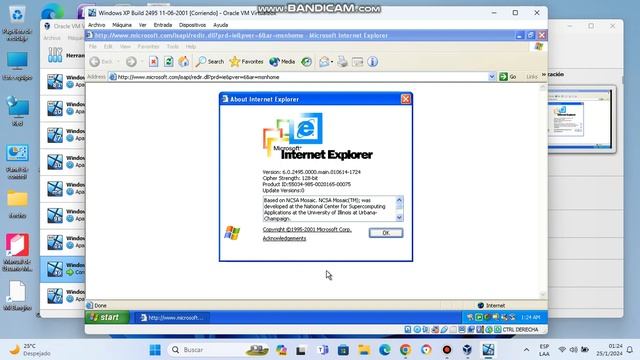Open VirtualBox Archivo menu
Viewport: 640px width, 360px height.
coord(97,25)
